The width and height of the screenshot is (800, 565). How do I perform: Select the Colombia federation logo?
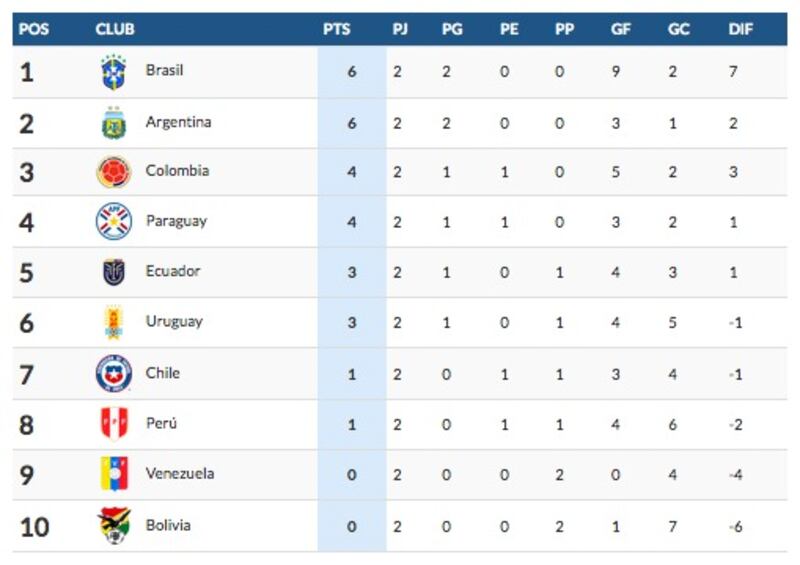pos(114,171)
